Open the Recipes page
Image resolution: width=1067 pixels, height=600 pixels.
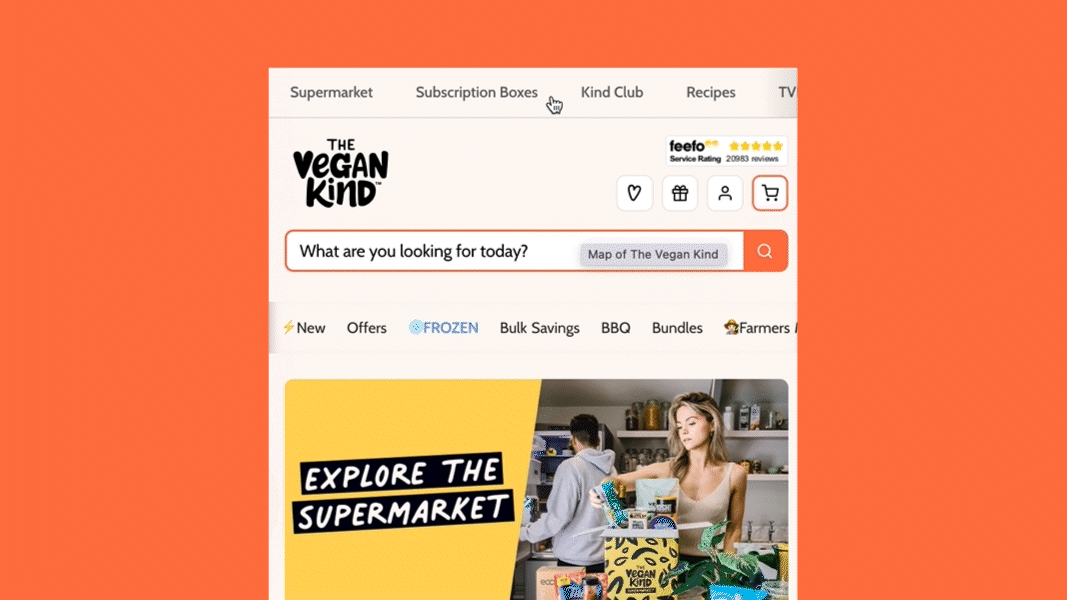[x=710, y=93]
